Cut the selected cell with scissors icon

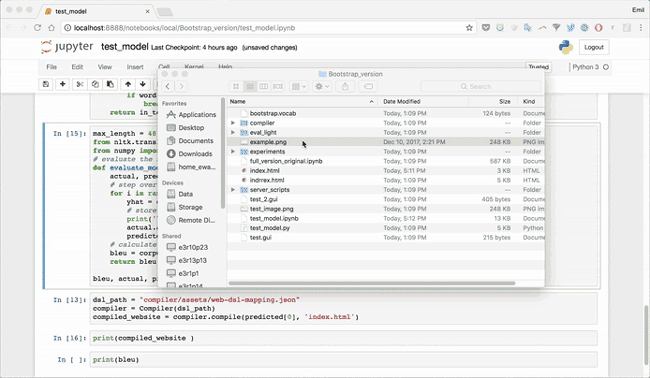point(80,84)
